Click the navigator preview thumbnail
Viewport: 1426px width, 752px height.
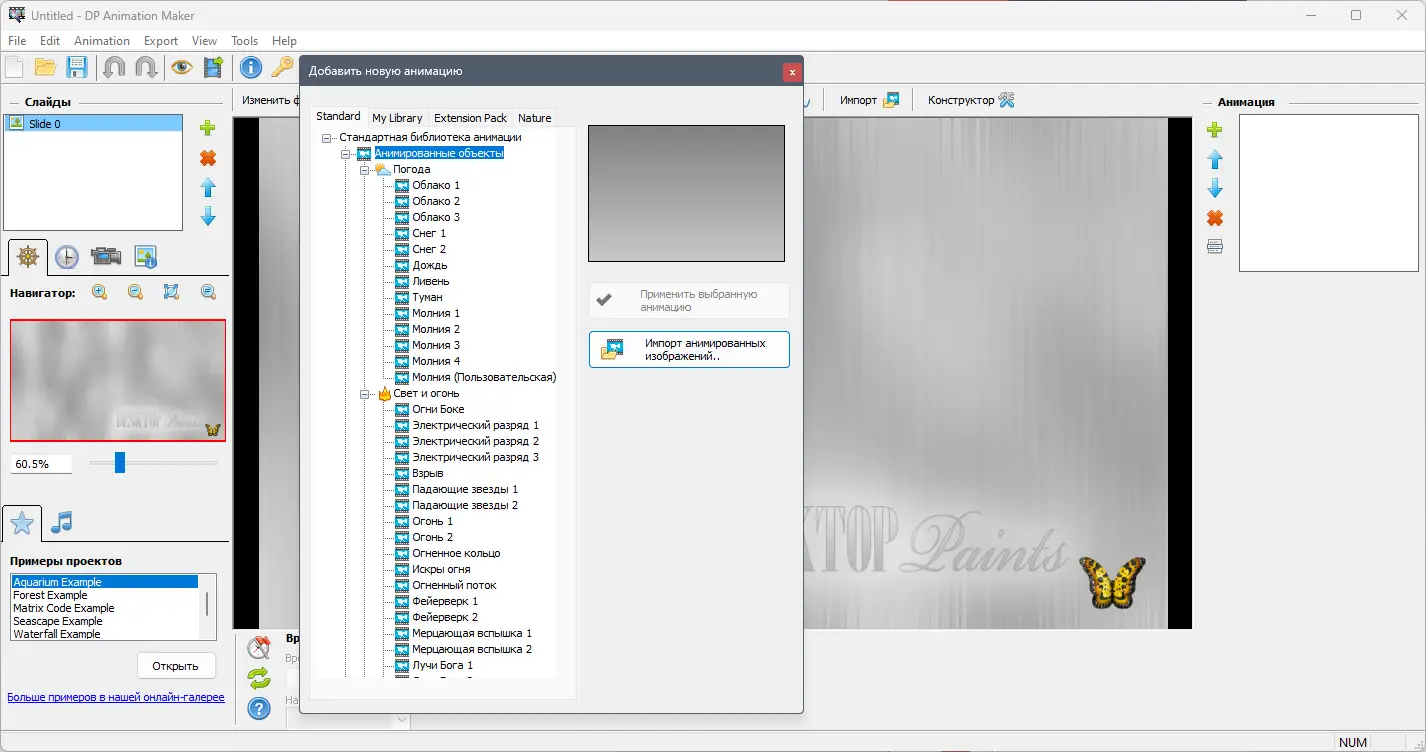click(x=118, y=380)
